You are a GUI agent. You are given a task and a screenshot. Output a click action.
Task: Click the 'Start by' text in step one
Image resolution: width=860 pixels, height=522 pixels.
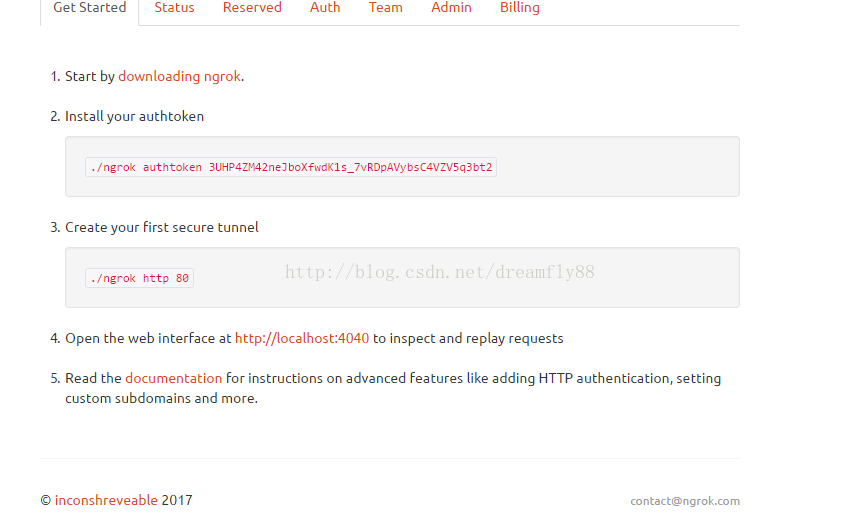click(89, 76)
